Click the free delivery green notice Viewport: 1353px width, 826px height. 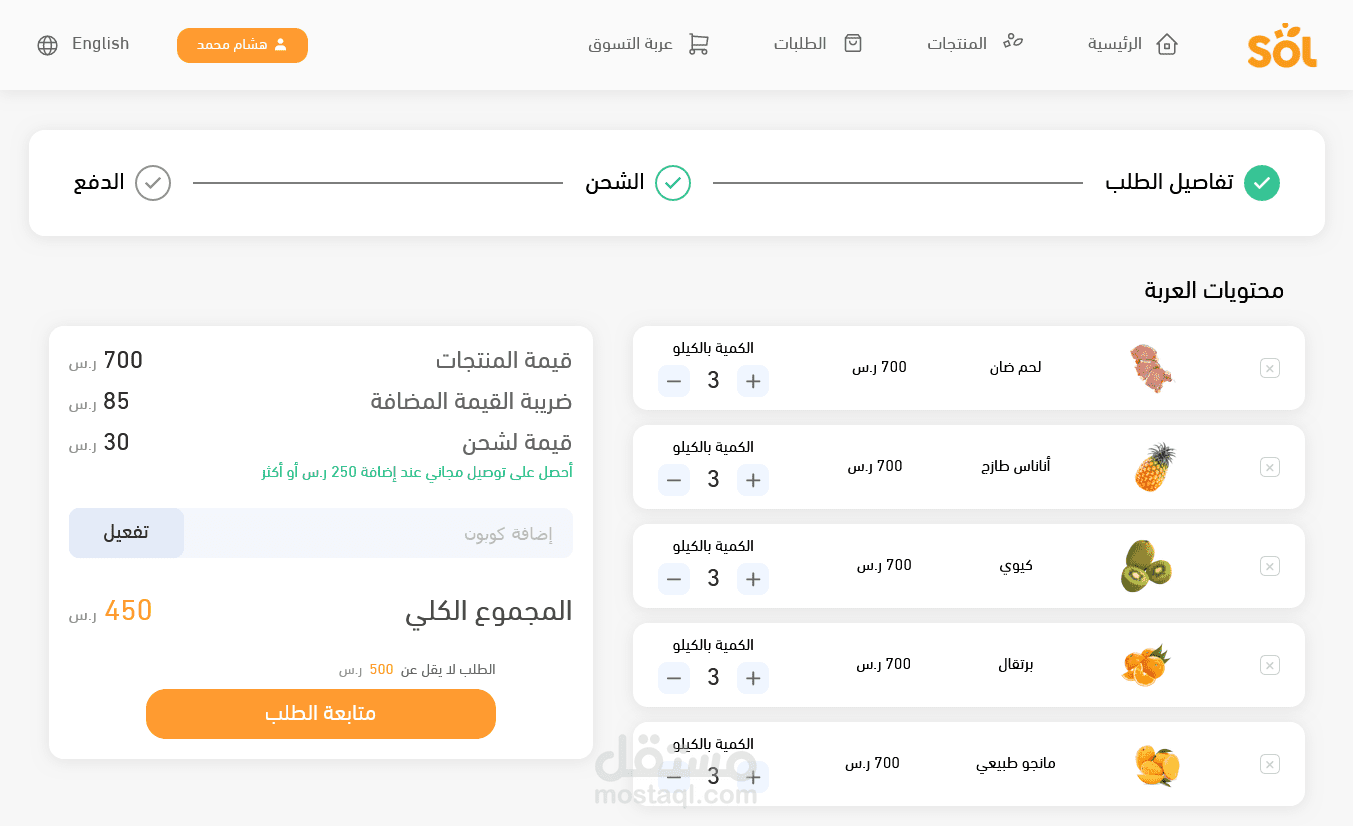[417, 472]
